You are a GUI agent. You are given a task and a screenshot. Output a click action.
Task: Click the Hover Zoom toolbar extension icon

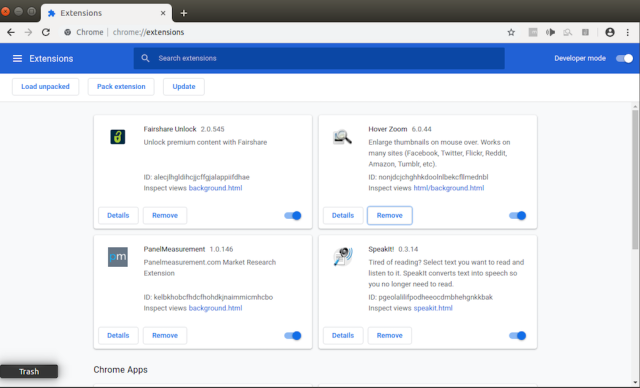click(567, 32)
